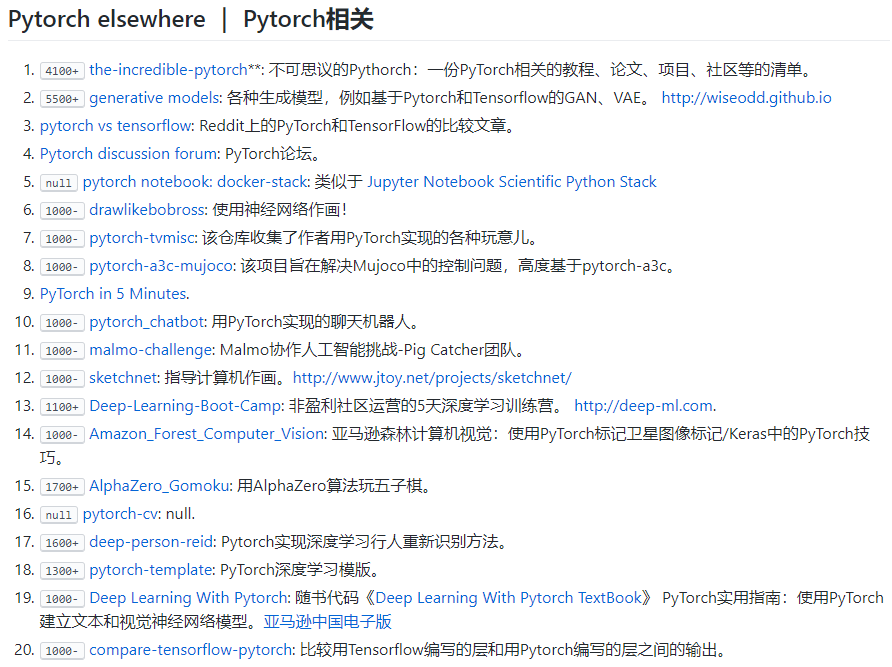Open AlphaZero_Gomoku link
The image size is (892, 667).
[x=159, y=486]
